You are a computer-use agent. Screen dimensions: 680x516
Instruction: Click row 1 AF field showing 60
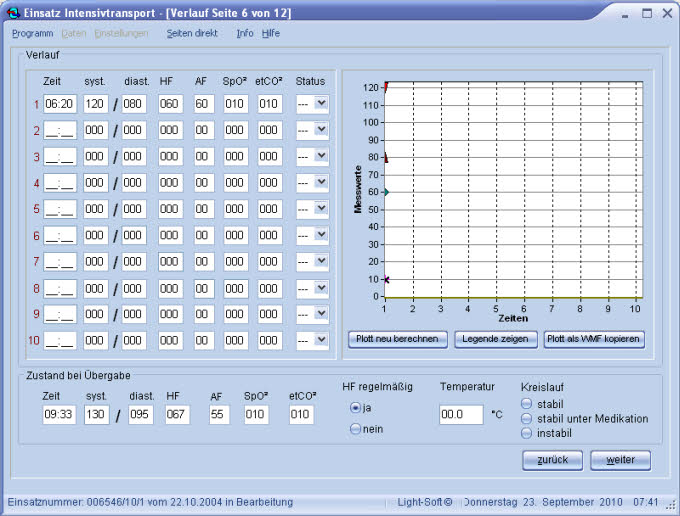click(204, 104)
